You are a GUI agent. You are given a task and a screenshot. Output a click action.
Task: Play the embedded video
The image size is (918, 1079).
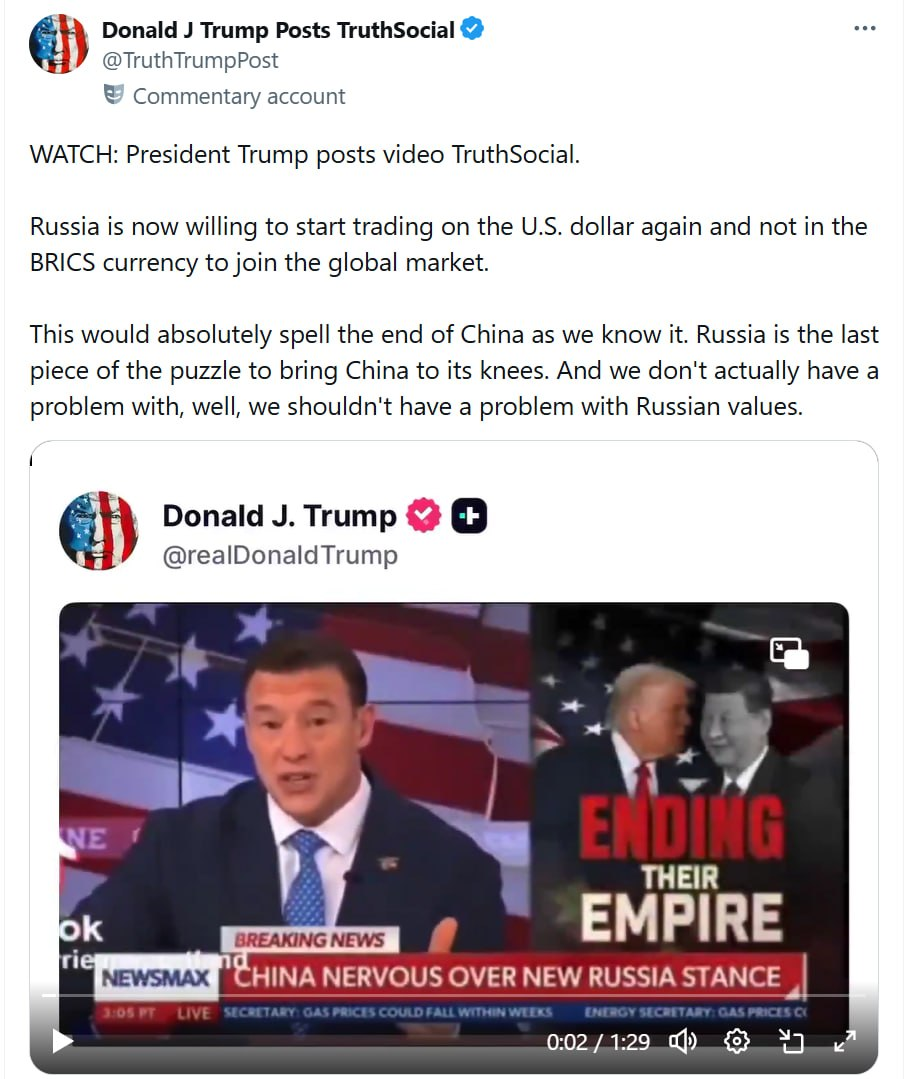click(62, 1040)
